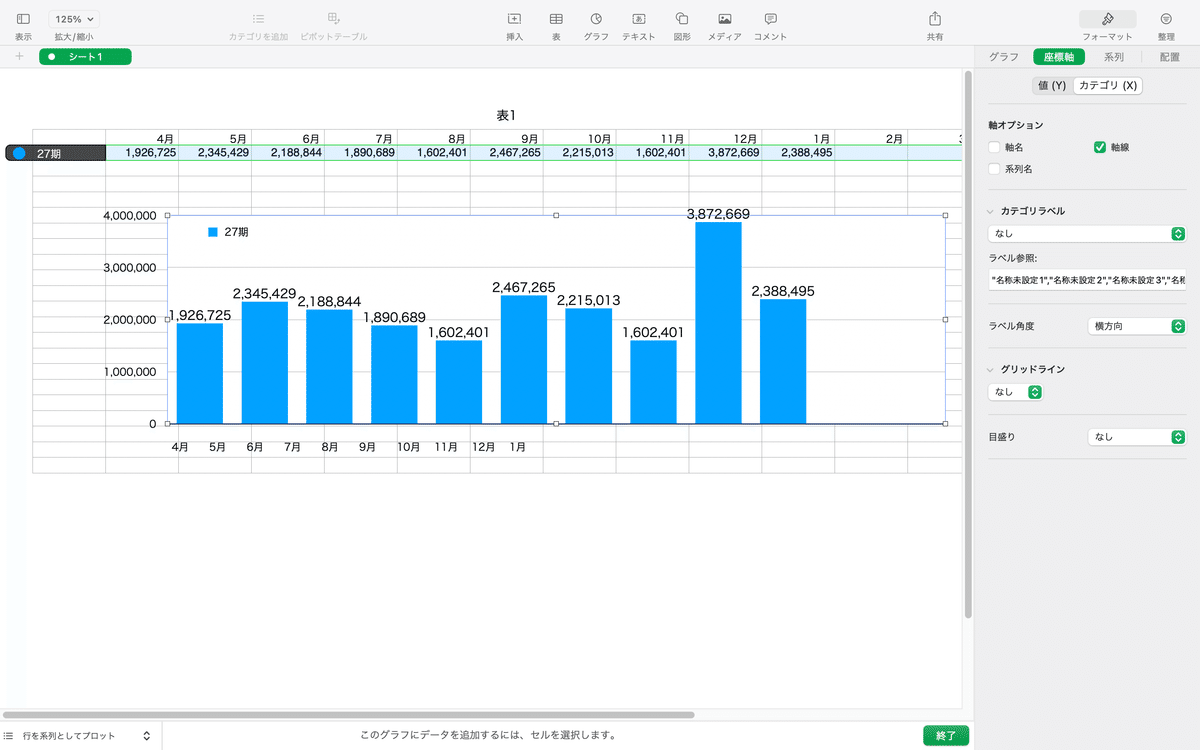
Task: Click the 2月 column header cell
Action: pos(872,137)
